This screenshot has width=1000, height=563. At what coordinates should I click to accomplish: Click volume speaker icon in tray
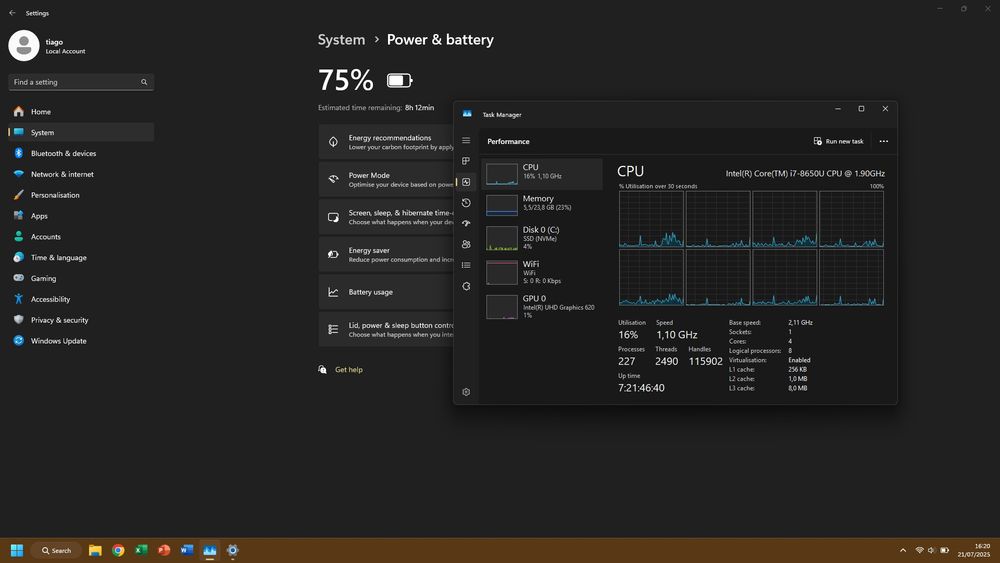coord(931,550)
